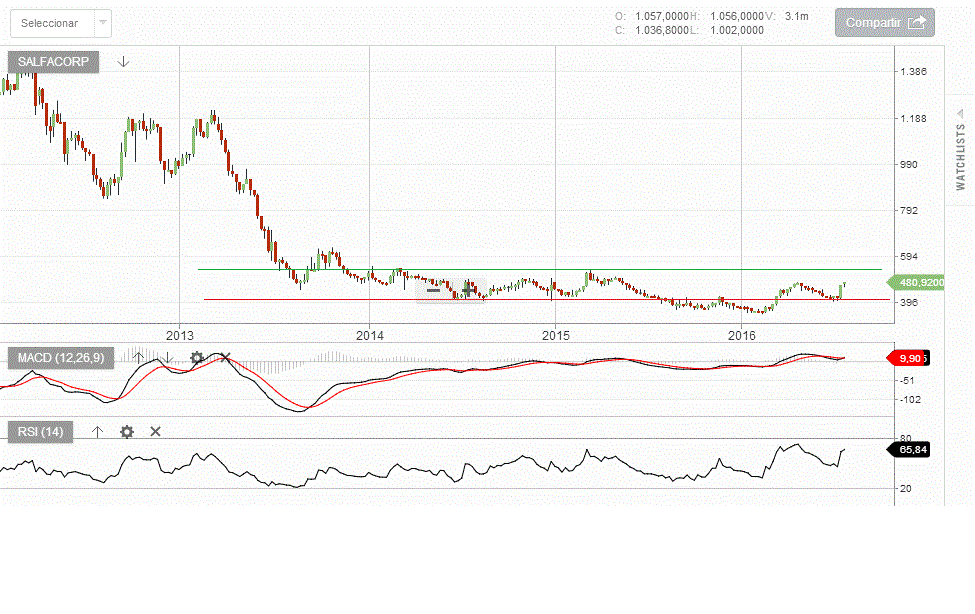Viewport: 975px width, 614px height.
Task: Move the SALFACORP panel down with arrow
Action: point(123,62)
